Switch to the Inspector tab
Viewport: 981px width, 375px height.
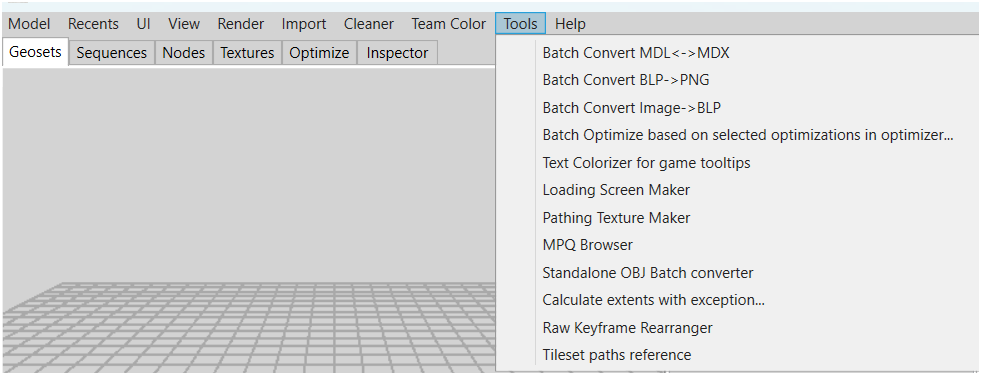coord(397,53)
